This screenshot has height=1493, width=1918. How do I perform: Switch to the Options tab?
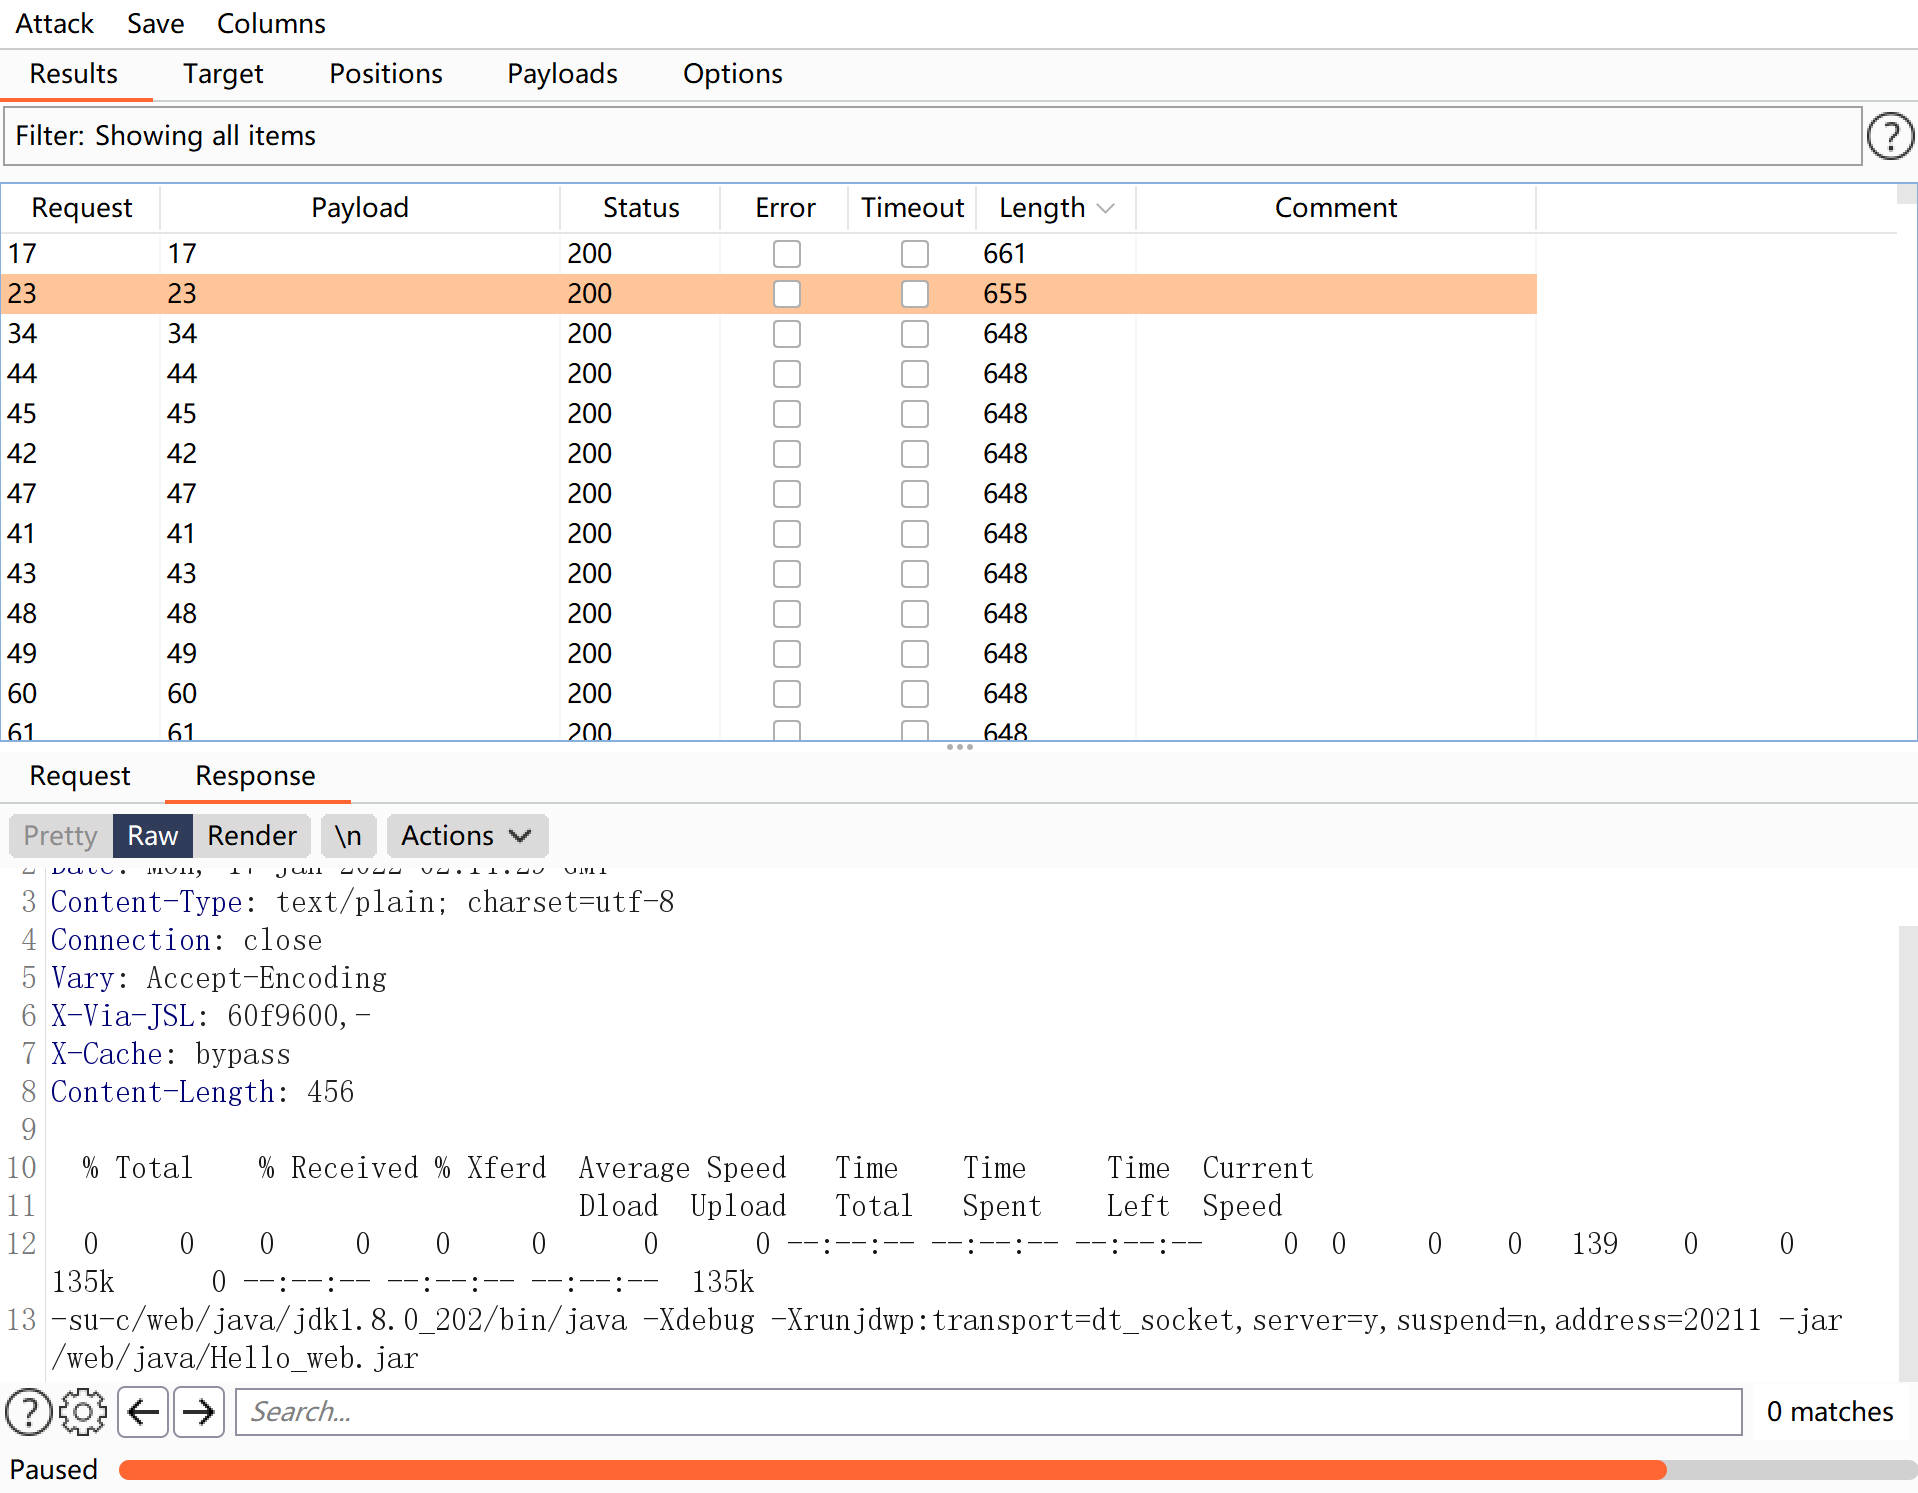click(733, 74)
